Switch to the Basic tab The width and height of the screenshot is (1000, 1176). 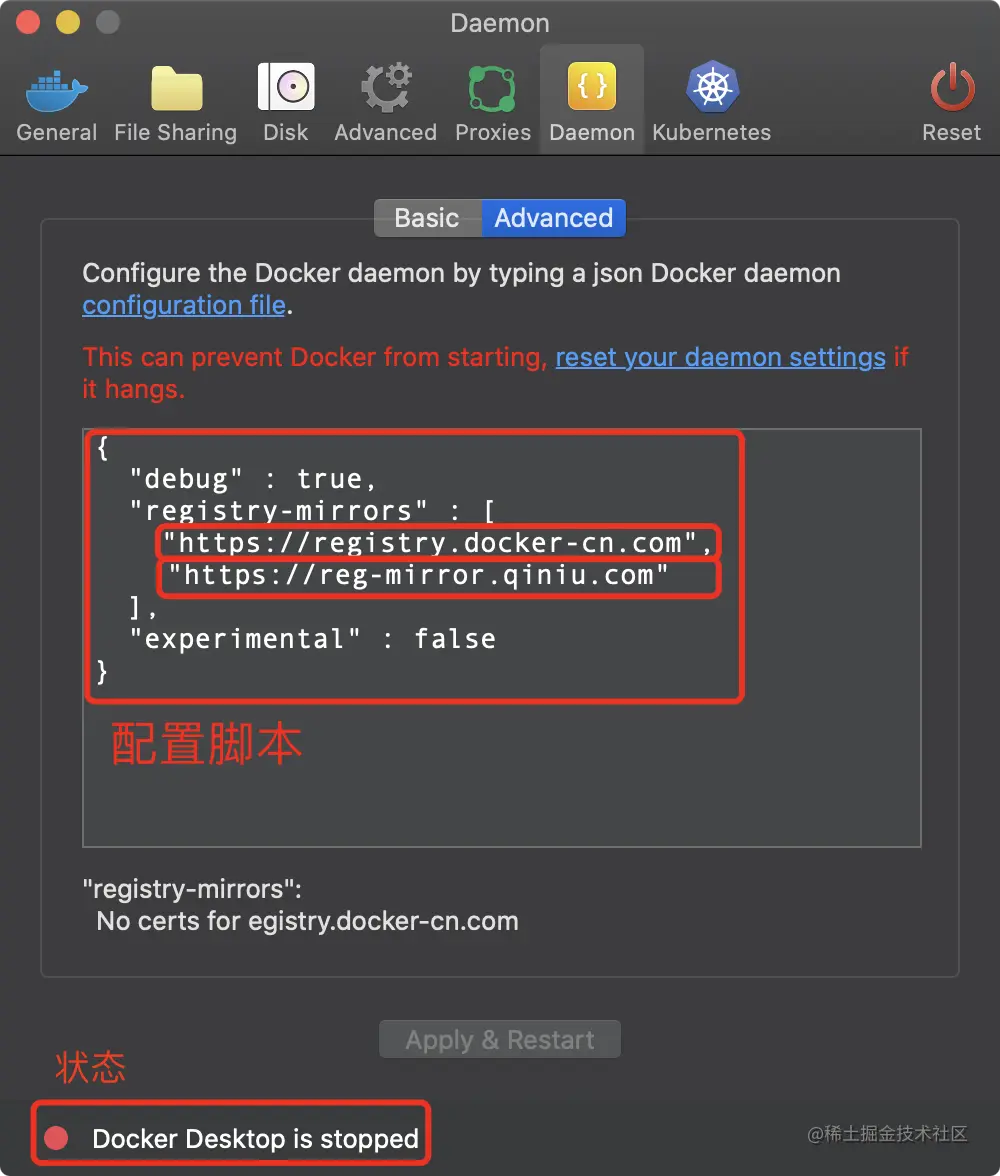427,218
